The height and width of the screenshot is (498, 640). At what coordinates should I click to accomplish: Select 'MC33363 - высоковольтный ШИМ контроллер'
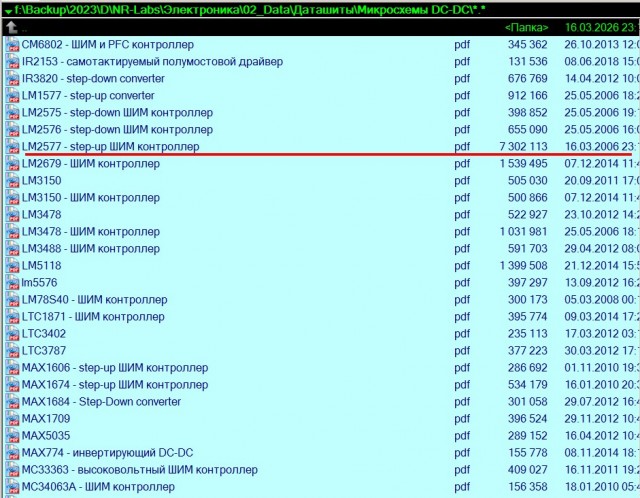(140, 470)
